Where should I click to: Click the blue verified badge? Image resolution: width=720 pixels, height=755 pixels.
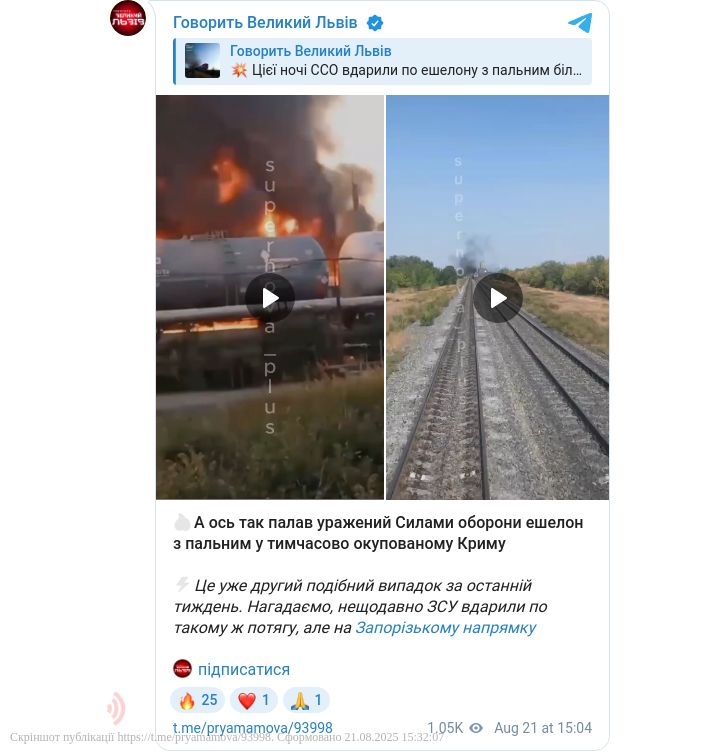pos(375,23)
